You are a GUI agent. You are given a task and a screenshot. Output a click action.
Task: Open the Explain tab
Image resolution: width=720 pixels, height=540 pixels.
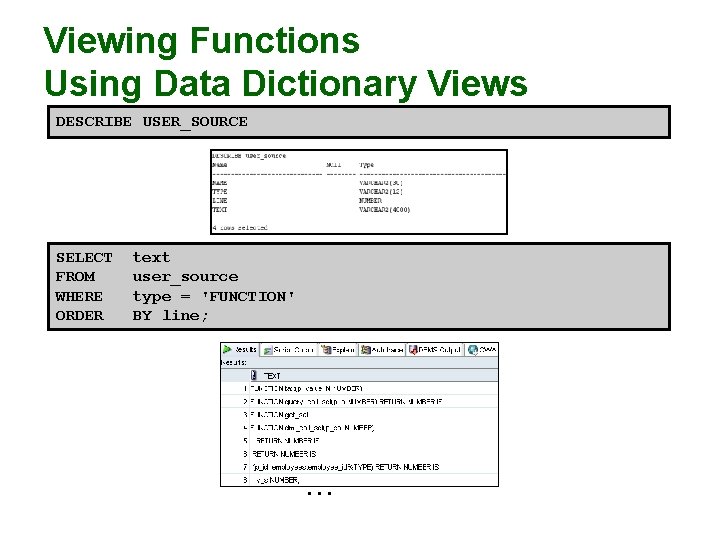(338, 350)
